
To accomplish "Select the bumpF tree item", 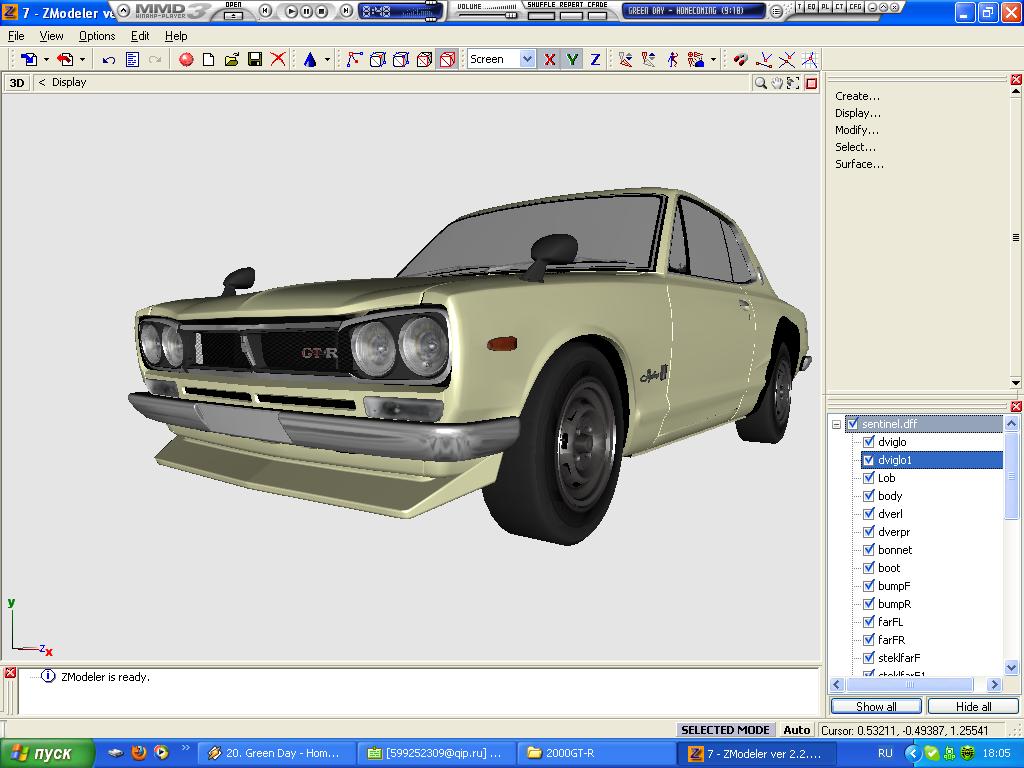I will click(893, 586).
